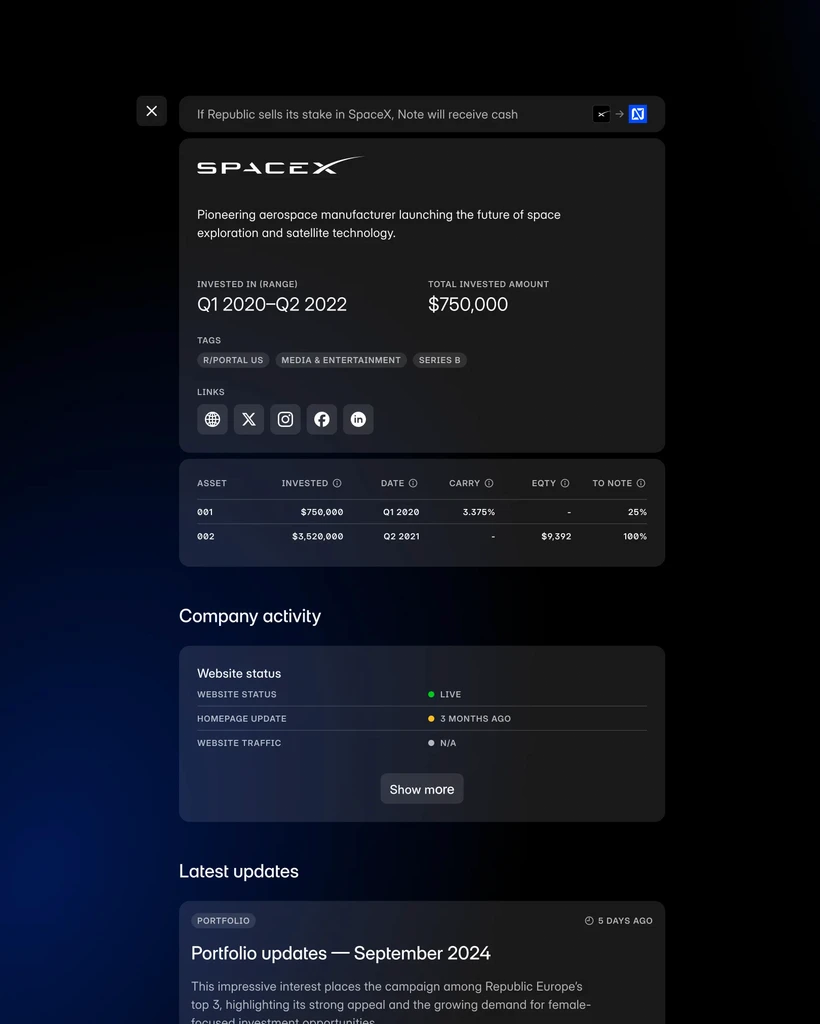Screen dimensions: 820x1024
Task: Open the SpaceX website globe link
Action: tap(212, 419)
